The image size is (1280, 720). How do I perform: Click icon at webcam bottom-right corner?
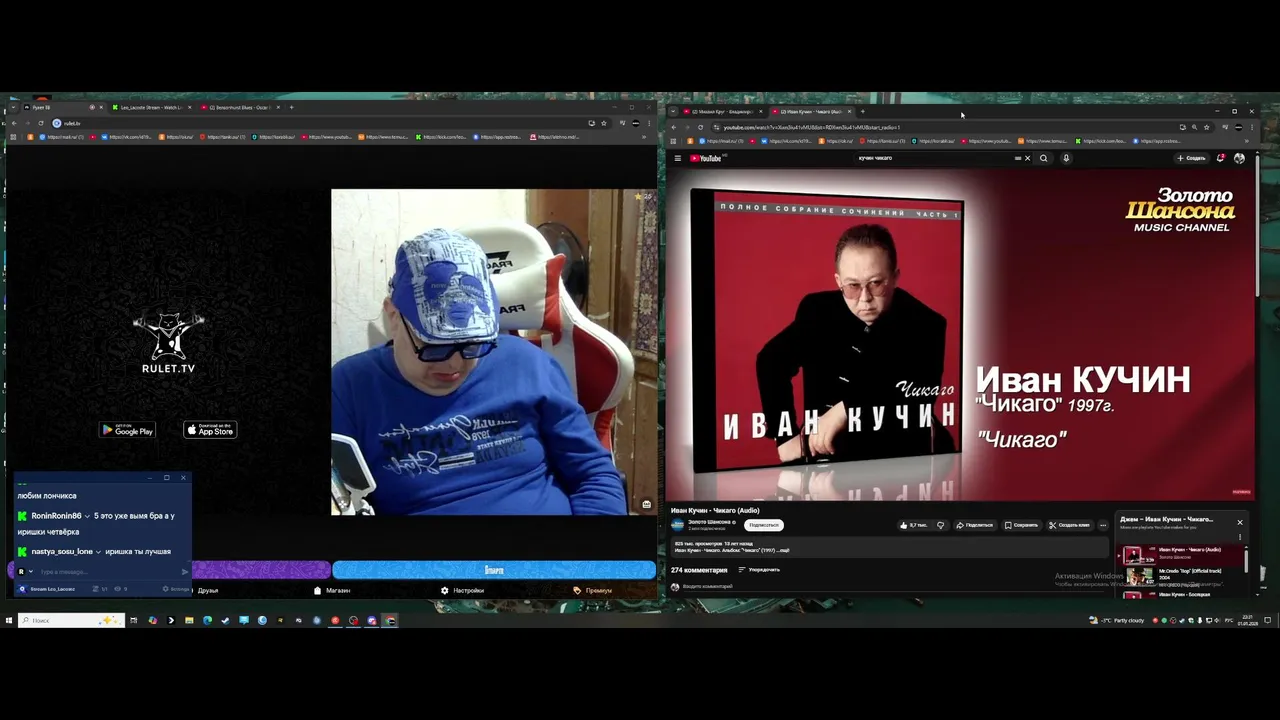coord(647,504)
